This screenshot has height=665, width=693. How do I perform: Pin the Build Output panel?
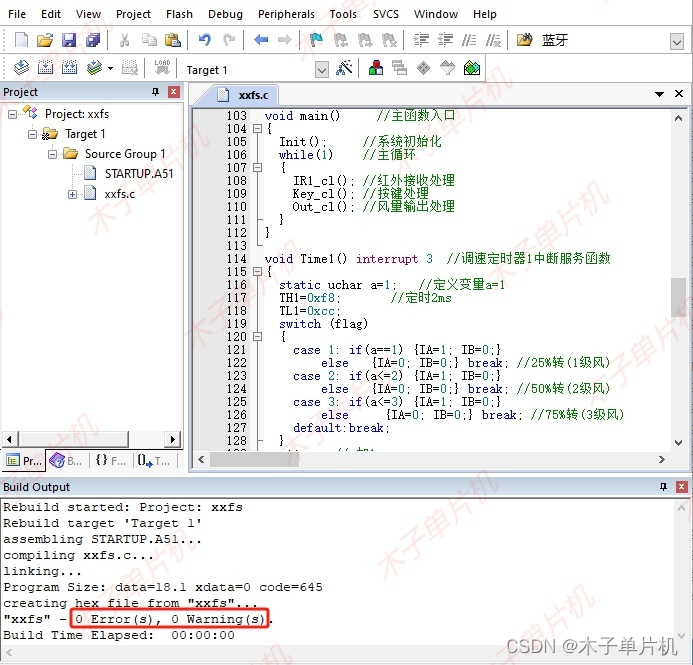(x=663, y=486)
